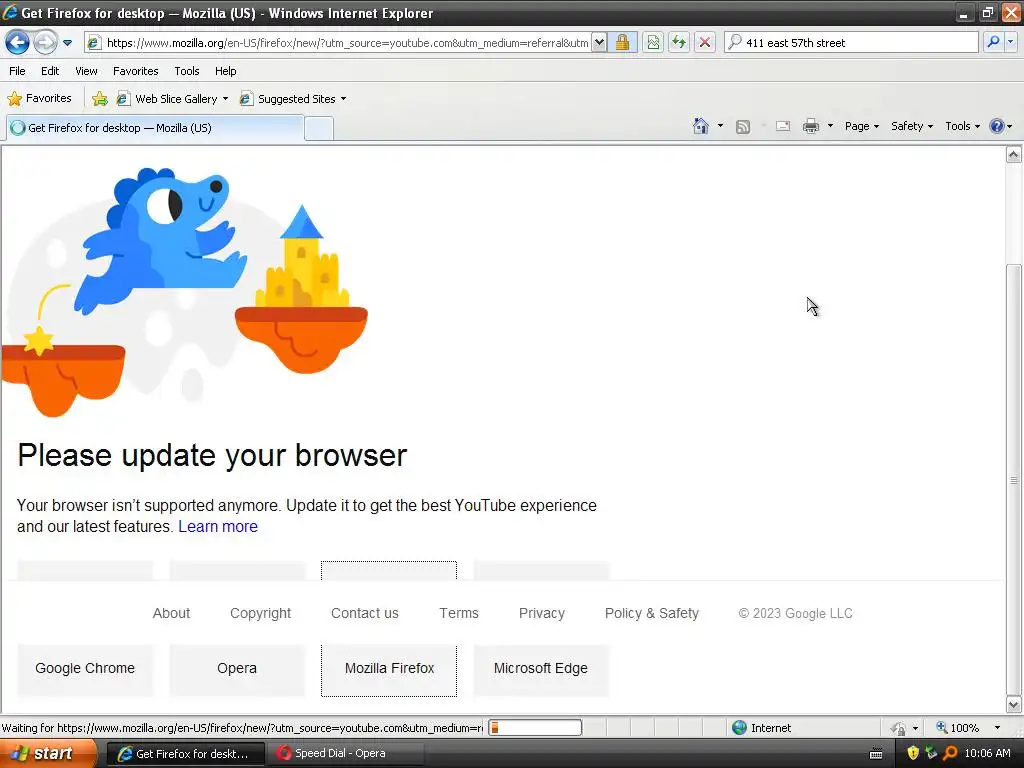
Task: Click the Forward navigation arrow
Action: point(44,42)
